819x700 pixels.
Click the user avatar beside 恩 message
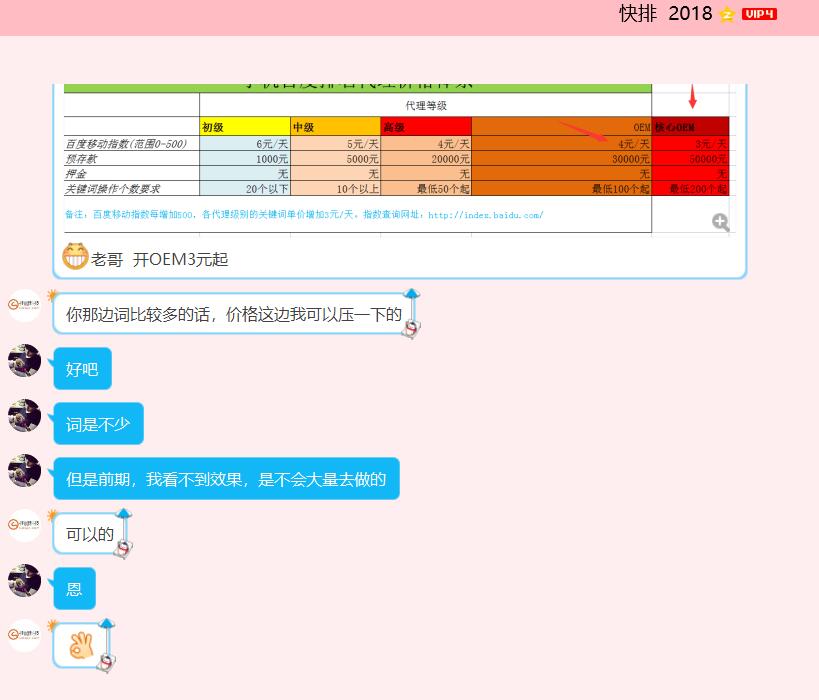[x=24, y=580]
